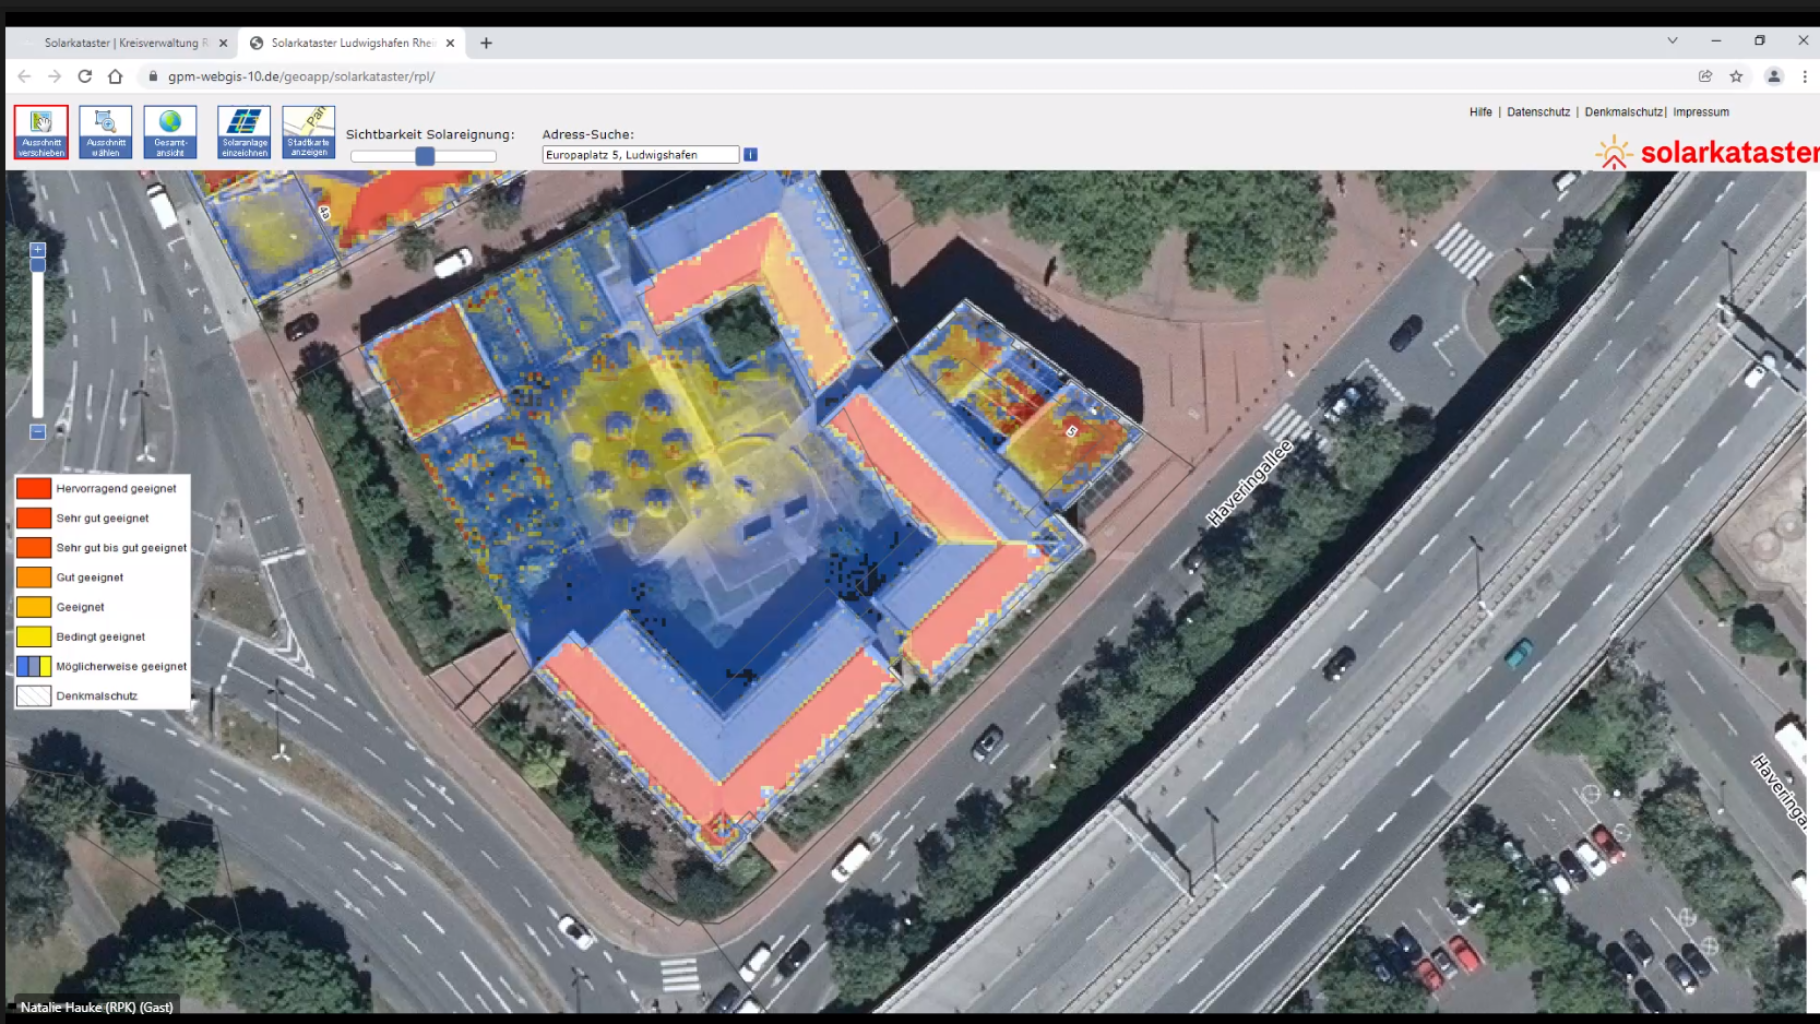Toggle Stadtkarte anzeigen map view

308,132
